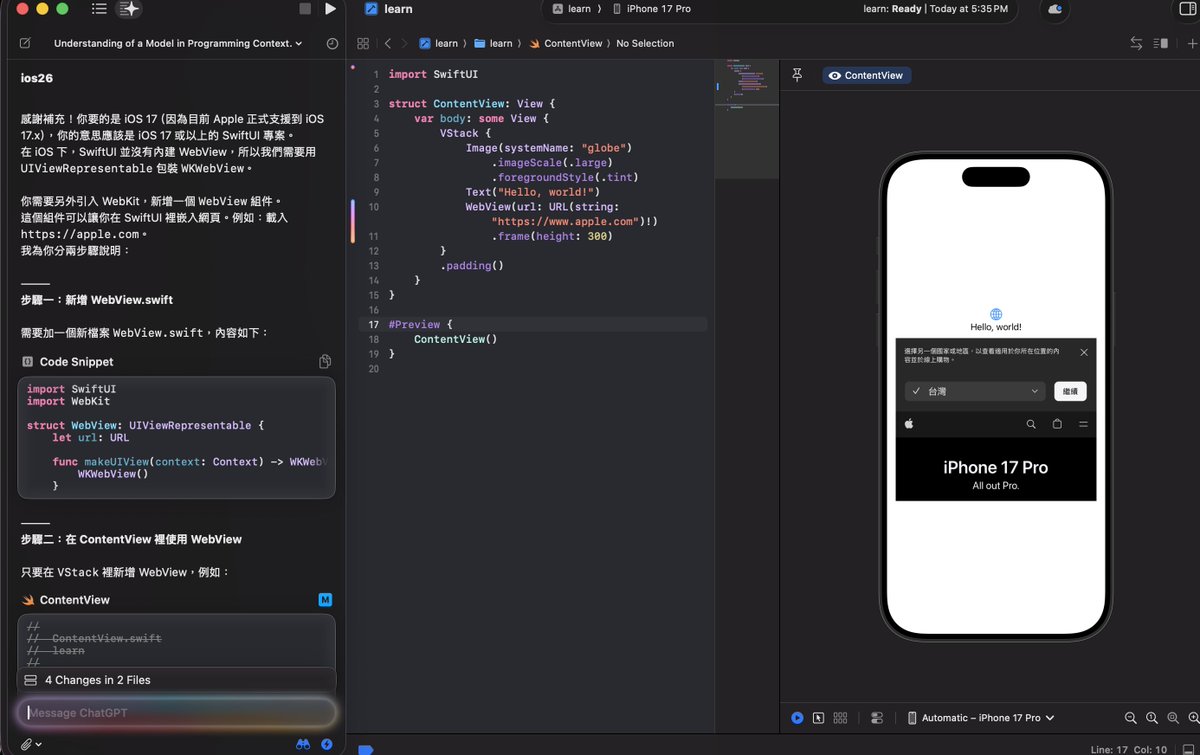Select learn scheme in toolbar

[x=571, y=9]
